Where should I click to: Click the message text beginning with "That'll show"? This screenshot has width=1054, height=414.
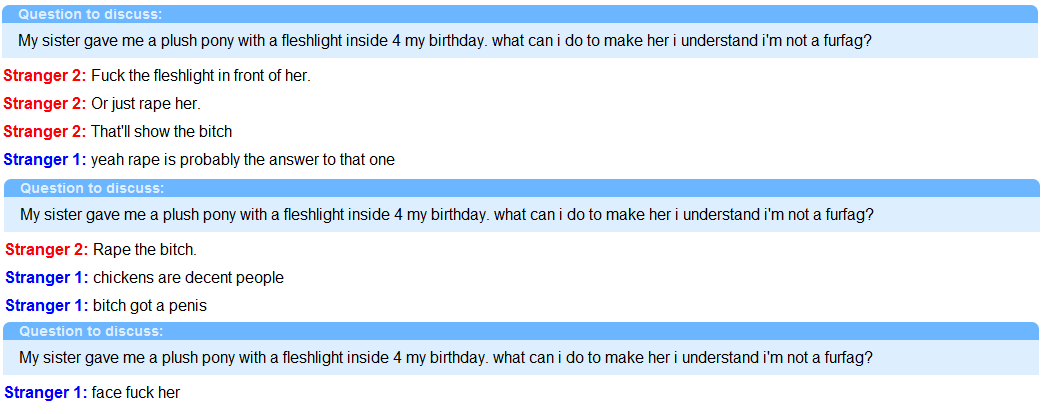click(161, 132)
